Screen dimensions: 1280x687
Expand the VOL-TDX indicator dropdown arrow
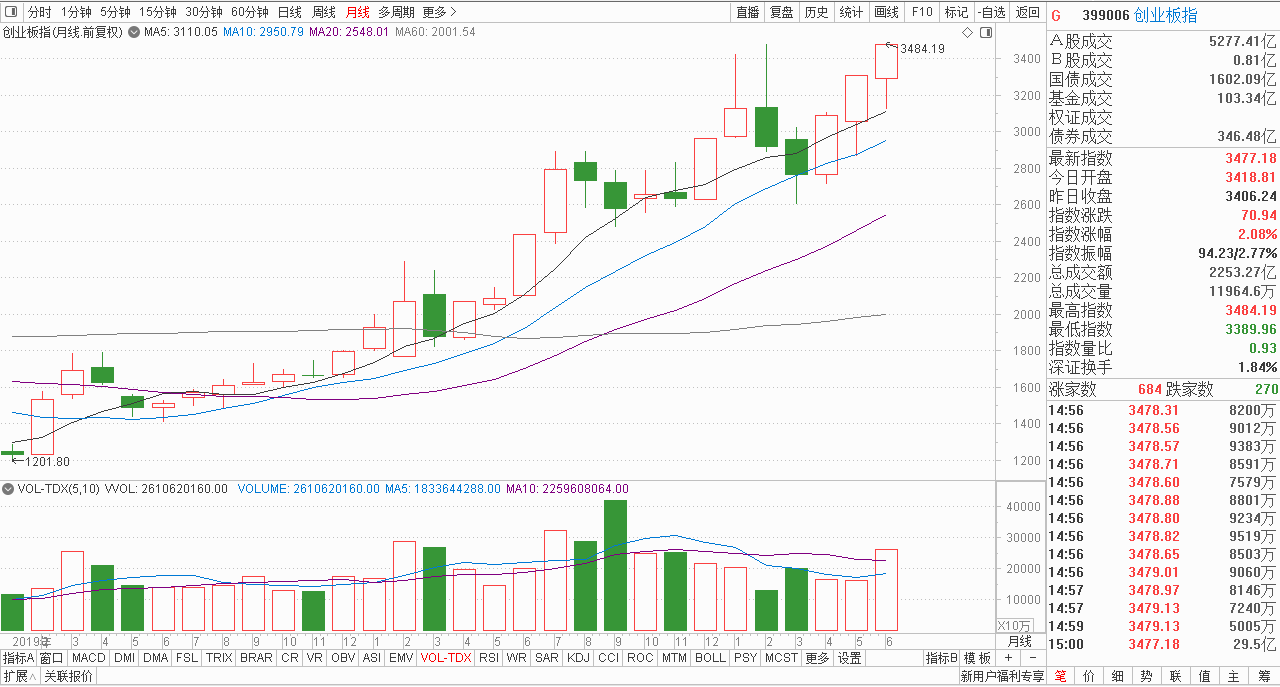click(8, 489)
